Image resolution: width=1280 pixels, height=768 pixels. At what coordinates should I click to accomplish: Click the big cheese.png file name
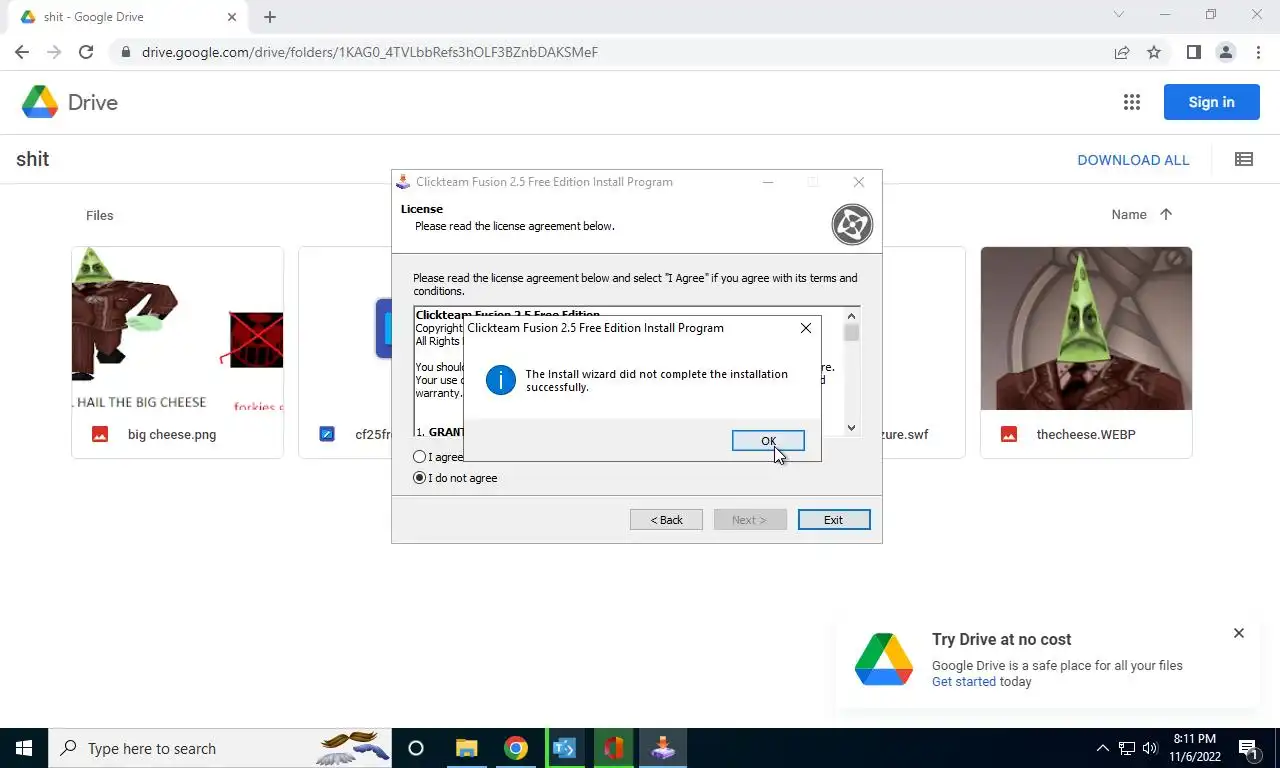point(172,435)
